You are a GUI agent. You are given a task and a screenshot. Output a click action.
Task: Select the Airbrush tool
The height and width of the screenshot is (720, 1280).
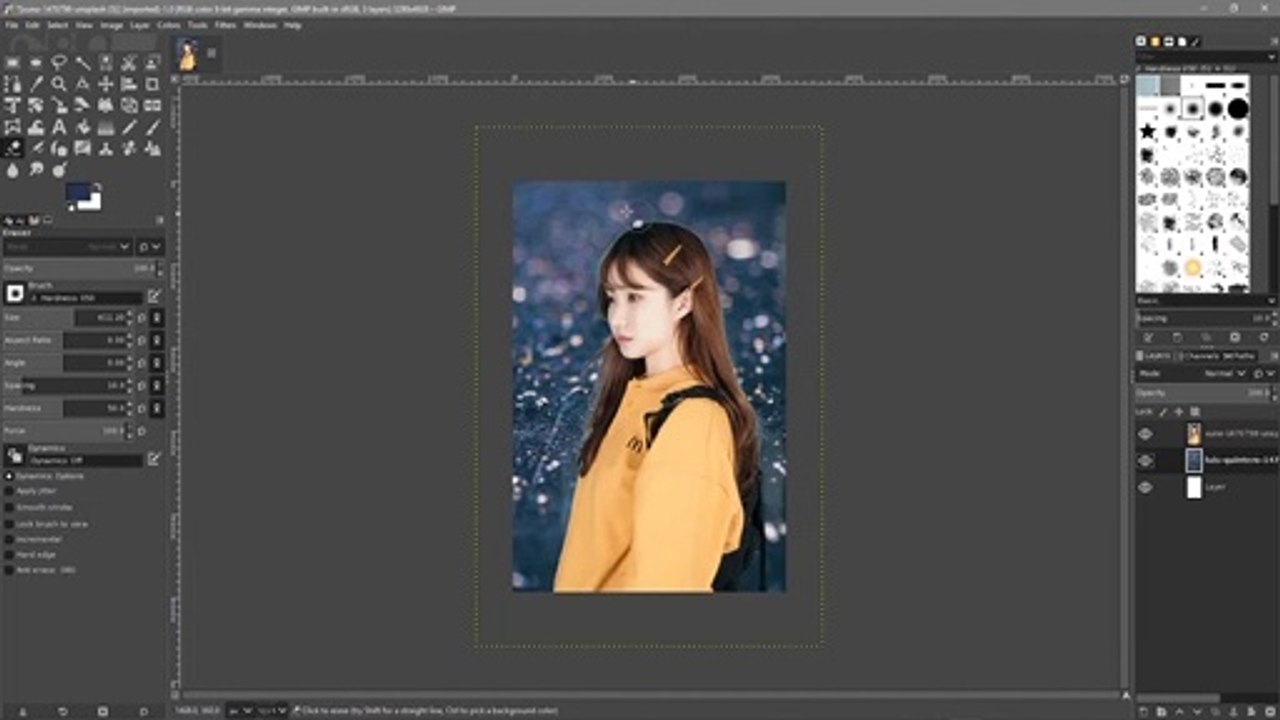coord(36,148)
